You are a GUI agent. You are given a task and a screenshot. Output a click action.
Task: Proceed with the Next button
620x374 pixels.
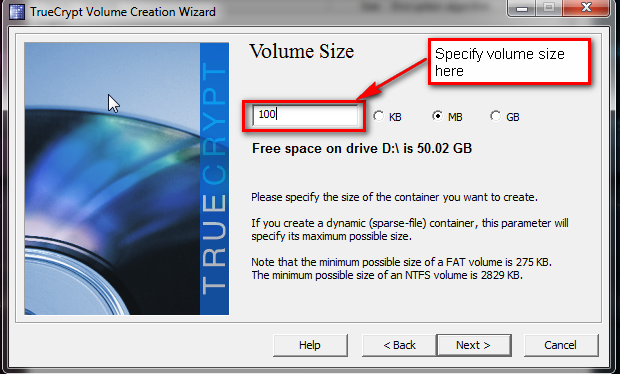(474, 345)
